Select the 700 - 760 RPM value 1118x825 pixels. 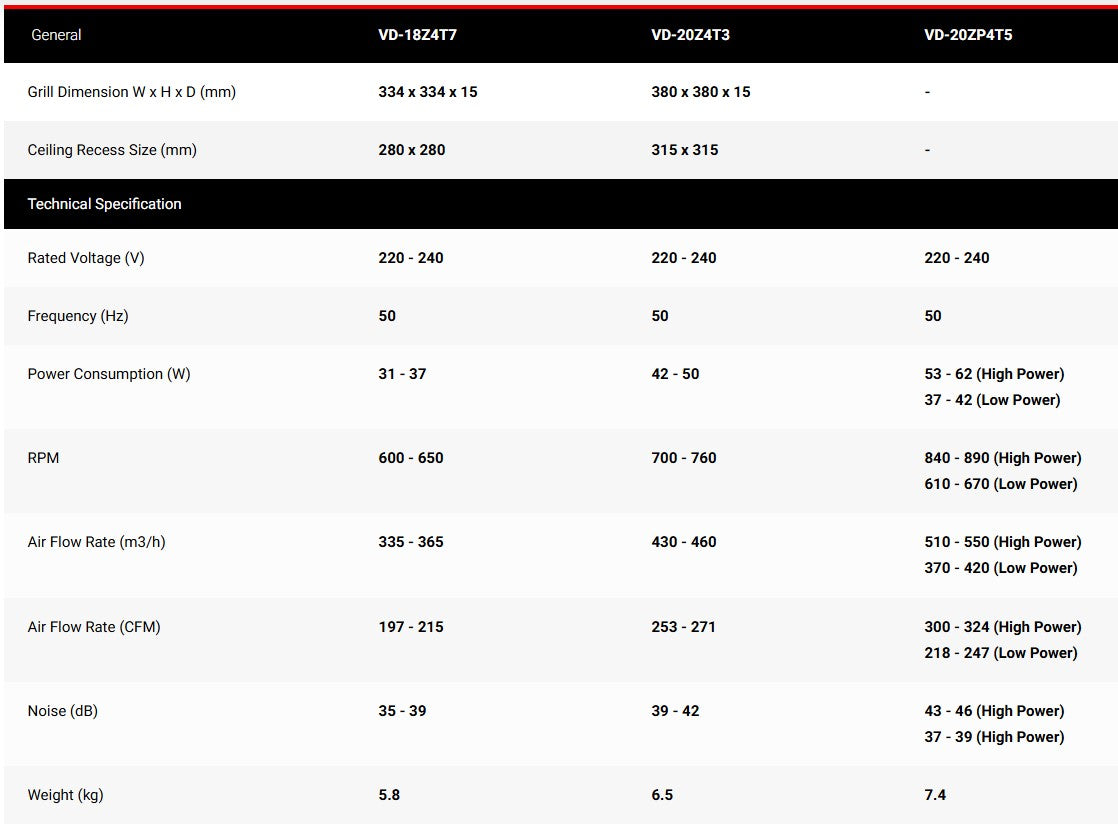pos(684,458)
